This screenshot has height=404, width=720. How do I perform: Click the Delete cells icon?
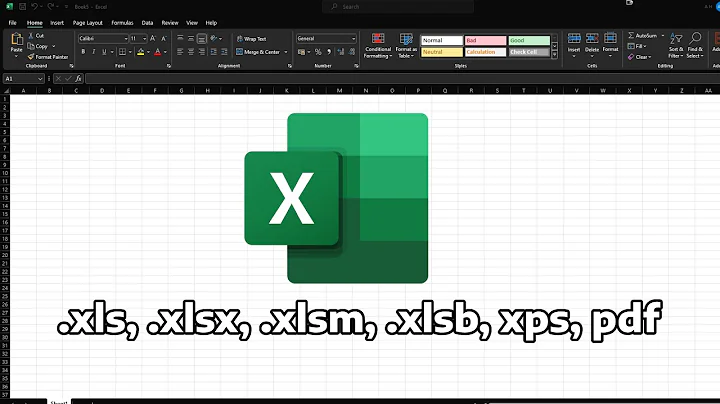[x=592, y=39]
